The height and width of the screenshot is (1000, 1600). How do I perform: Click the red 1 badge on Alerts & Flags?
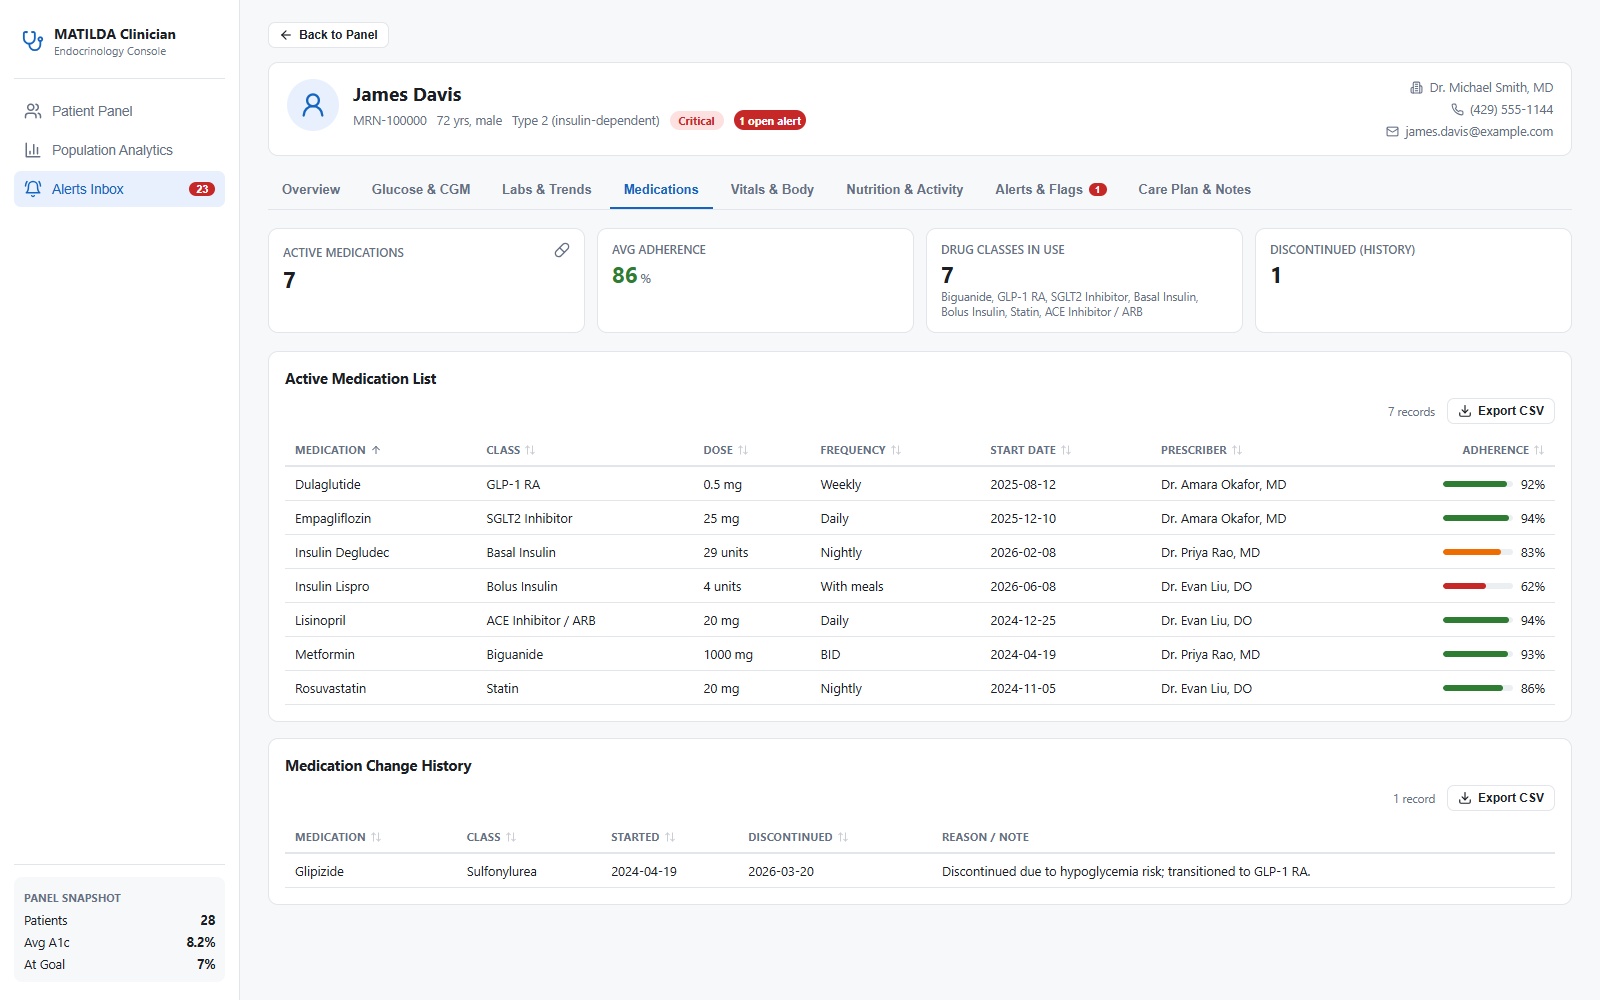(1098, 189)
